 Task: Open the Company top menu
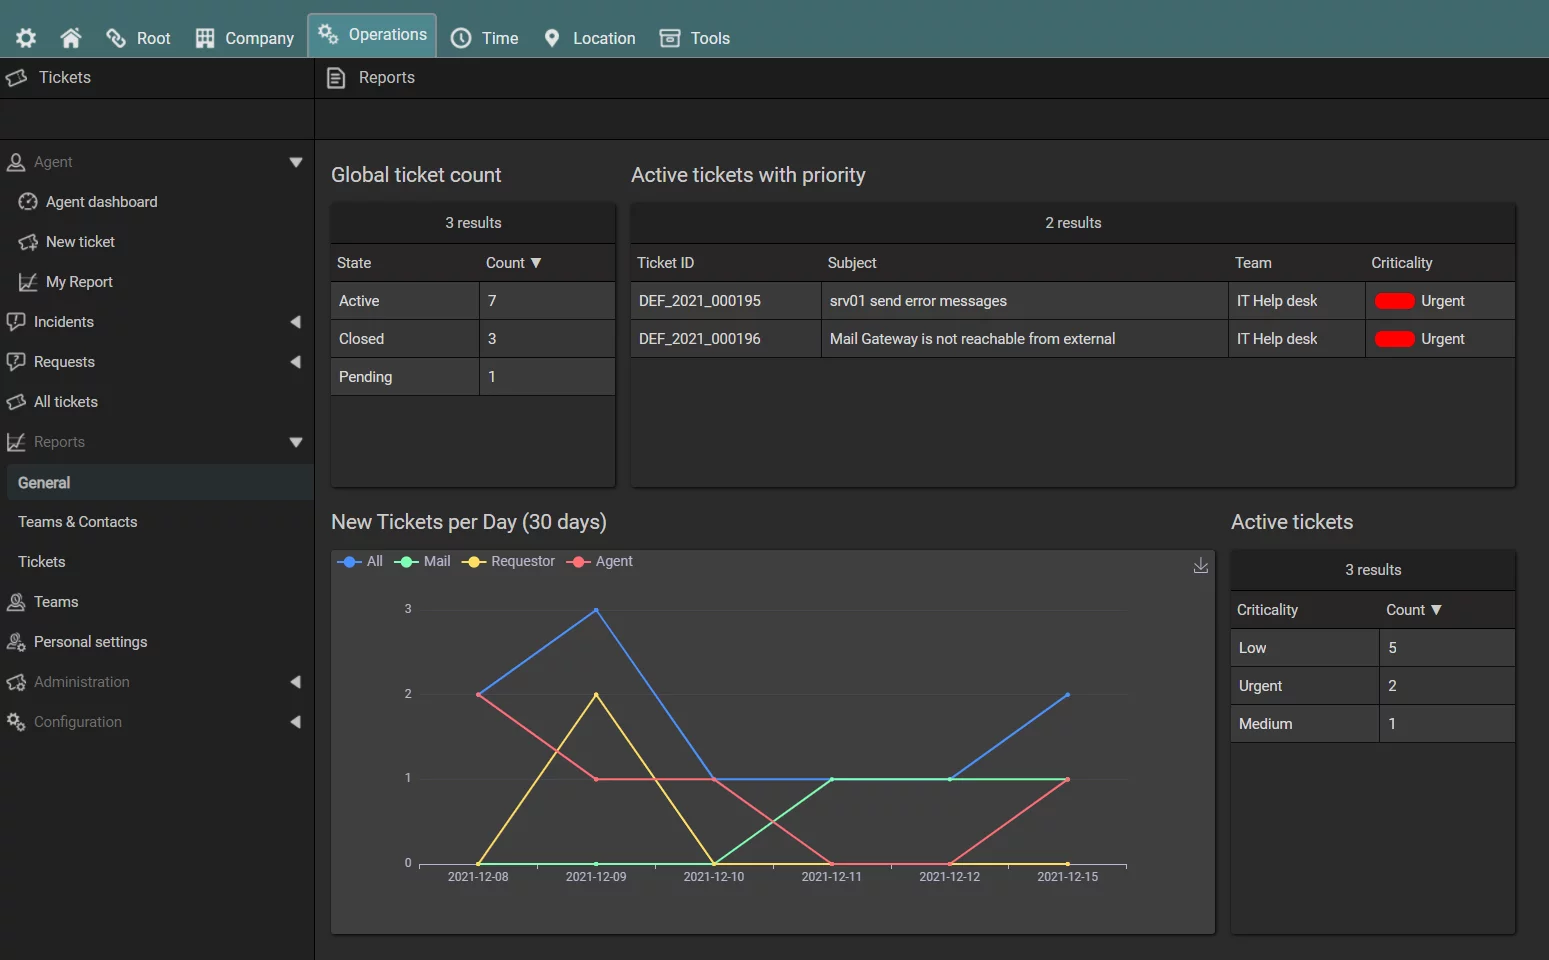click(245, 38)
